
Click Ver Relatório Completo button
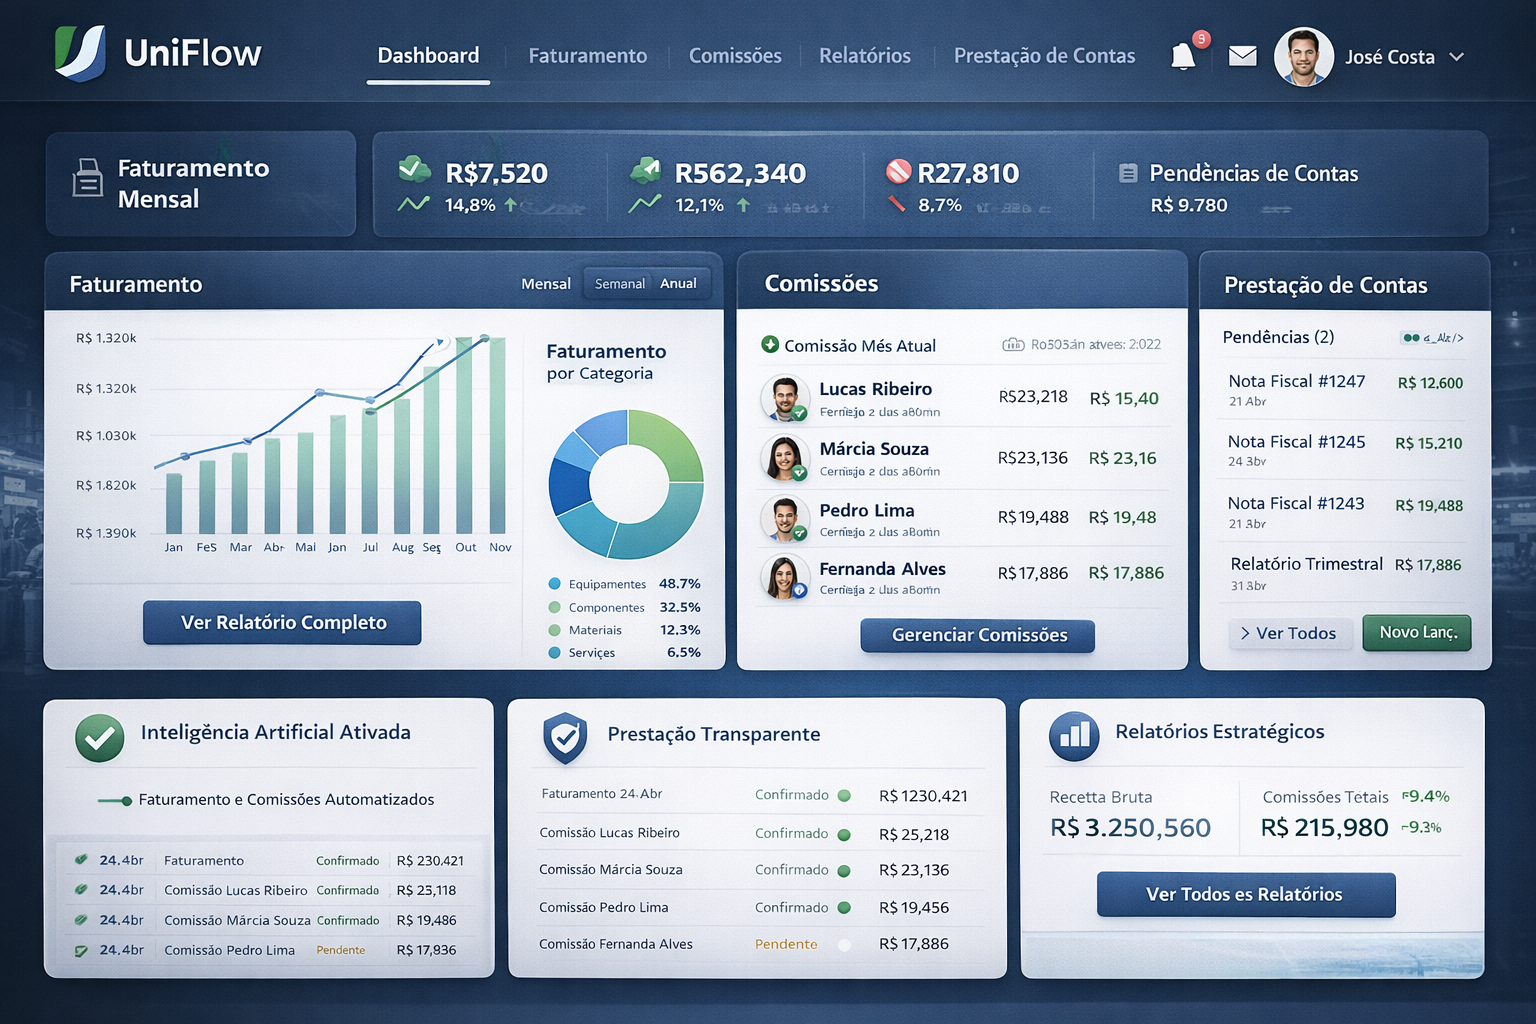(x=282, y=622)
